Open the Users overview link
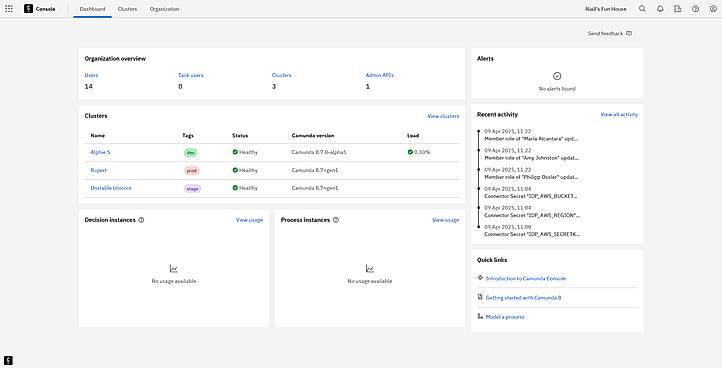 coord(91,75)
